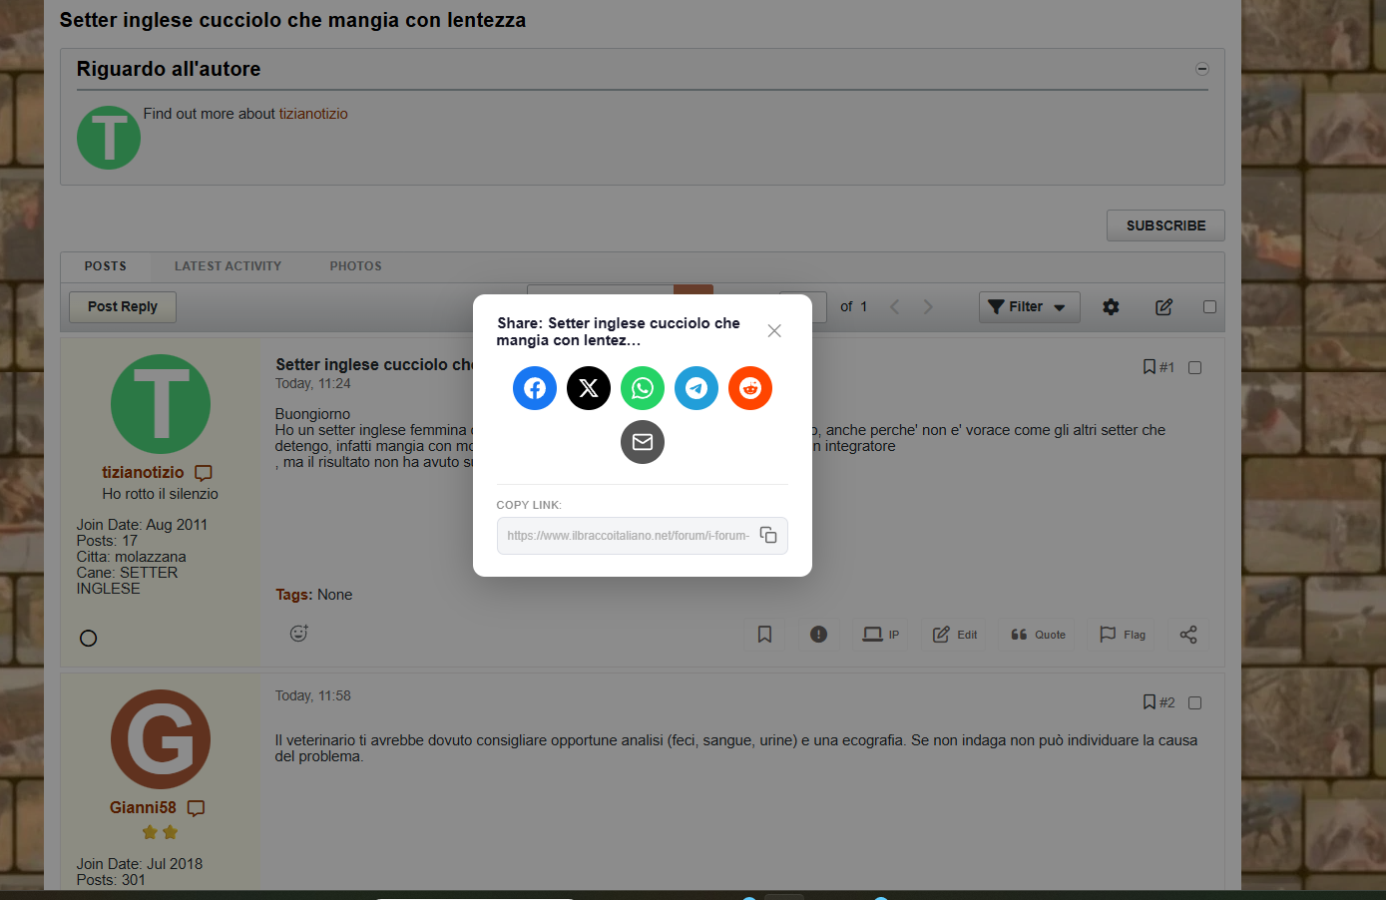Viewport: 1386px width, 900px height.
Task: Check the checkbox for post #1
Action: click(x=1195, y=368)
